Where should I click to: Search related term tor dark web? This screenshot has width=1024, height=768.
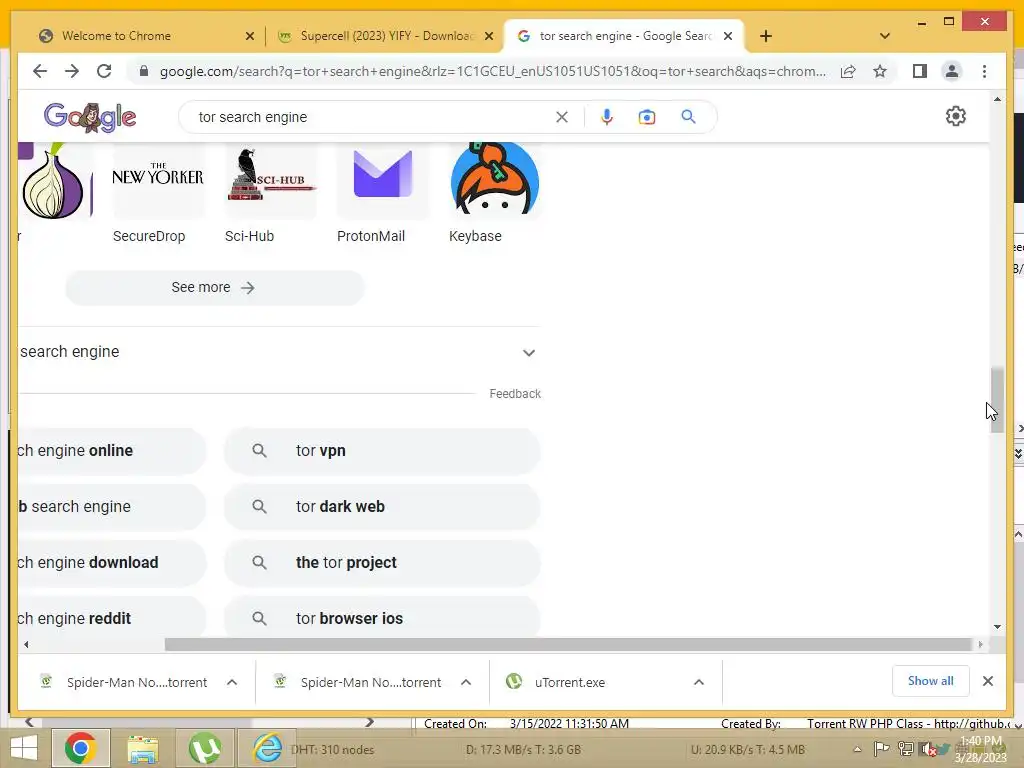point(382,507)
